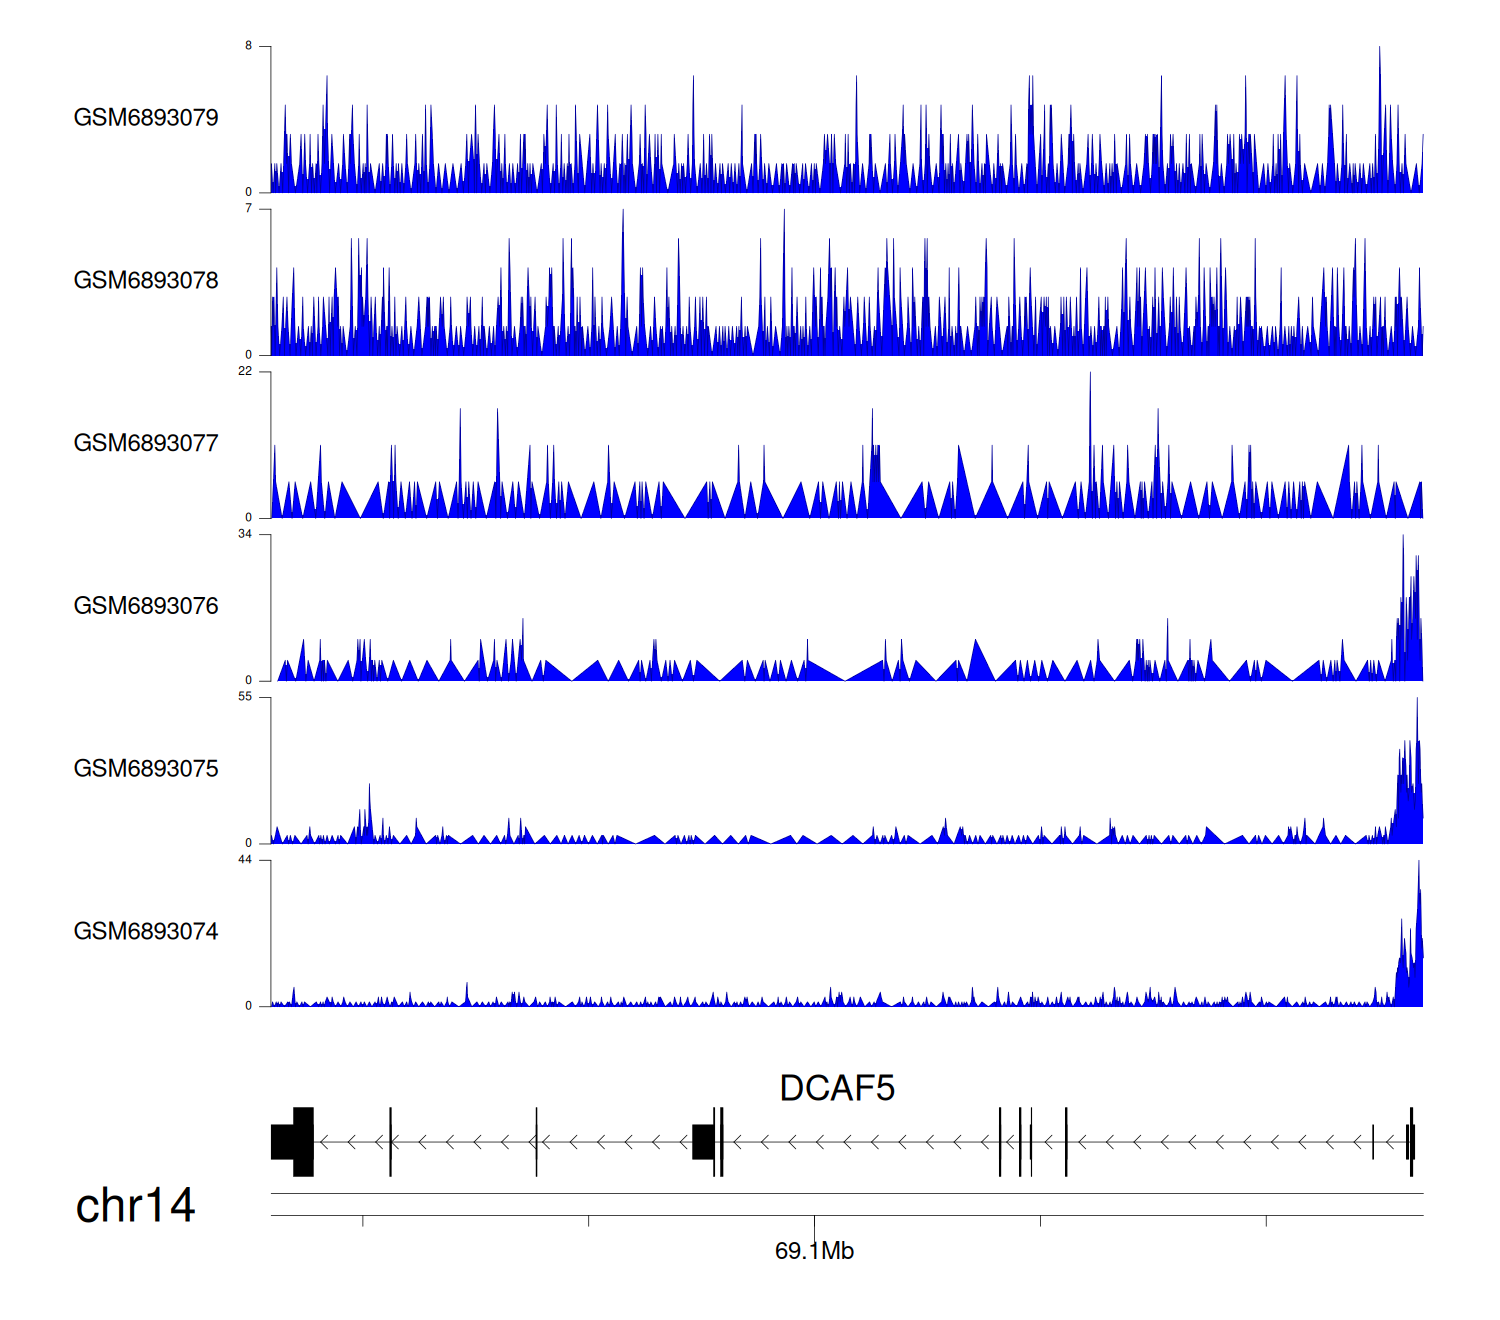
Task: Select the GSM6893076 track label
Action: click(146, 606)
